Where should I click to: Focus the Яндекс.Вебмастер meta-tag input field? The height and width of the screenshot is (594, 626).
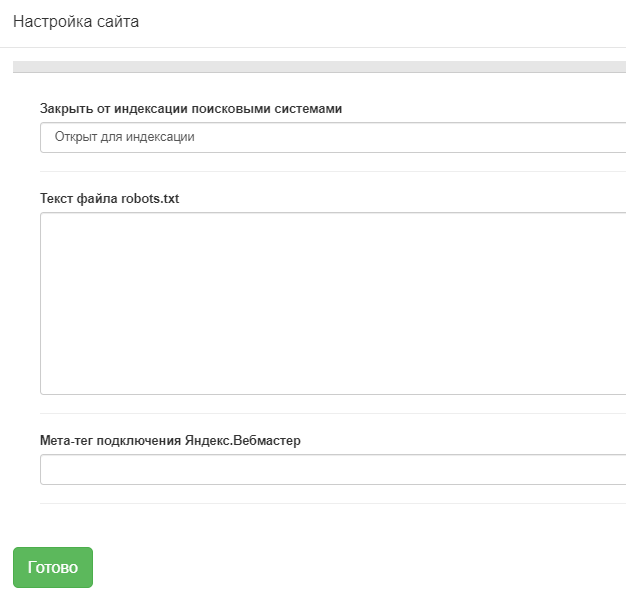click(x=333, y=469)
